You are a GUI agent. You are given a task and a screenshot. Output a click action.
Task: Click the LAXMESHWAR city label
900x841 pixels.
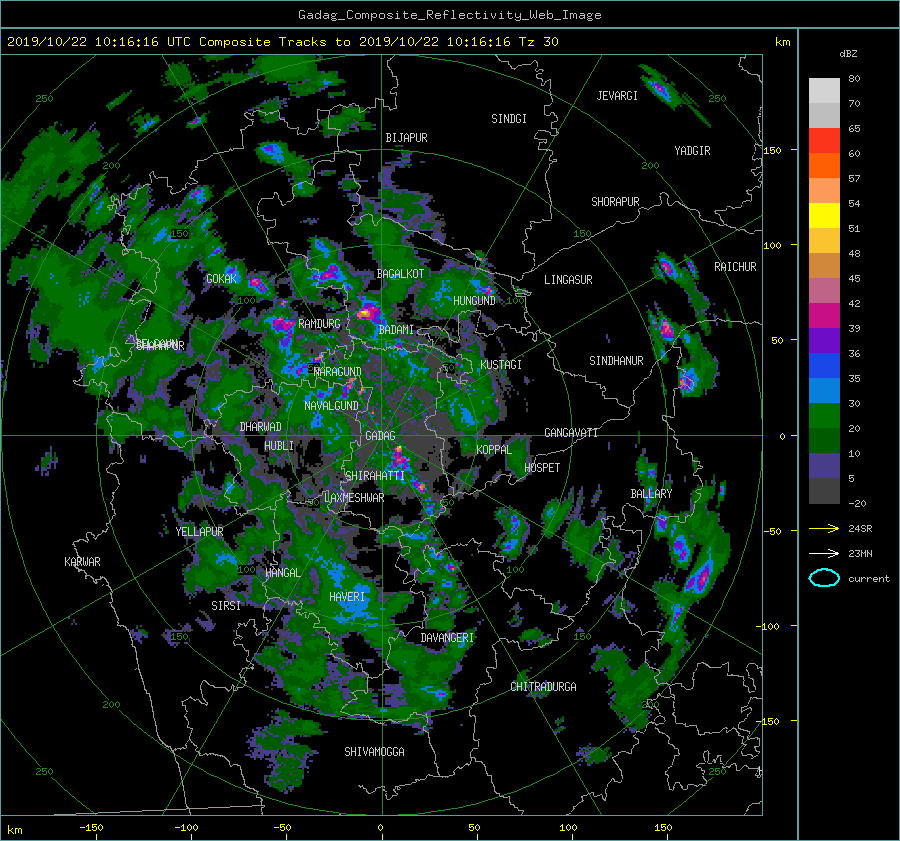[354, 498]
